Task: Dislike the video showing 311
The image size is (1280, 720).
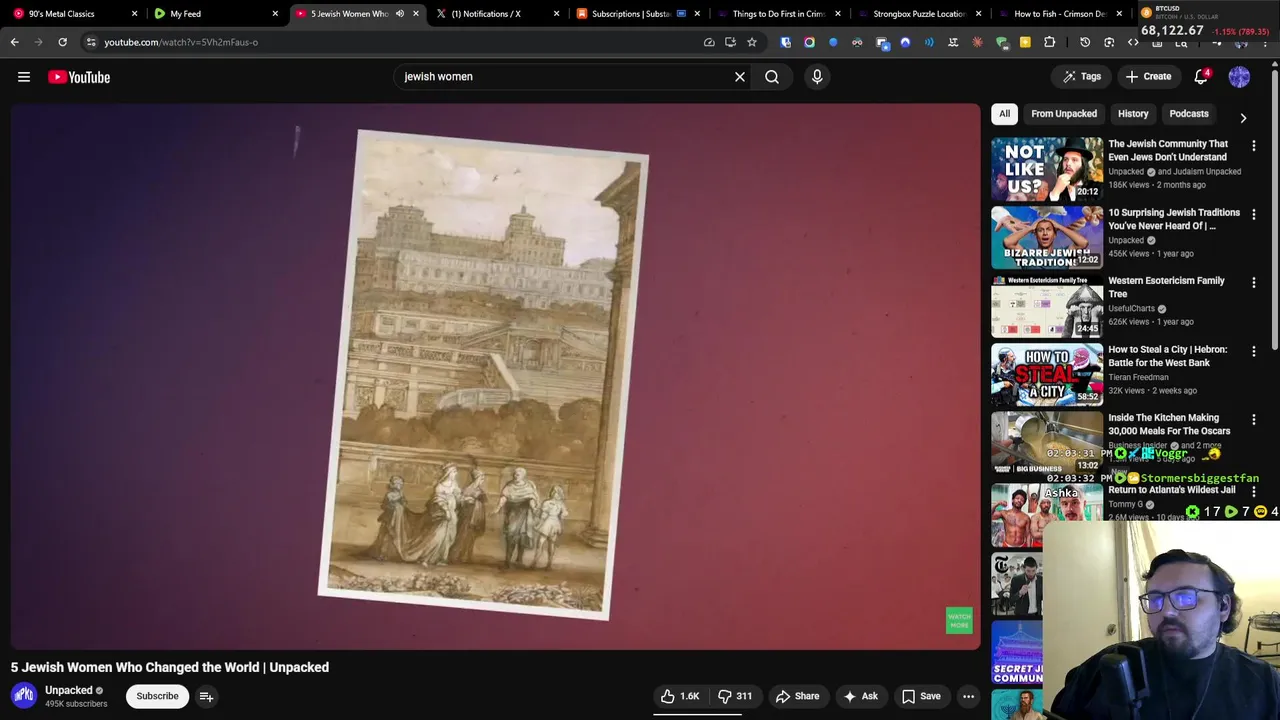Action: pyautogui.click(x=735, y=696)
